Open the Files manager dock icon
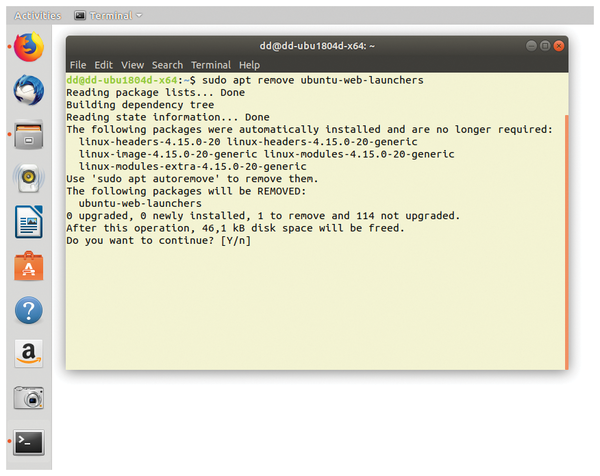 point(28,135)
